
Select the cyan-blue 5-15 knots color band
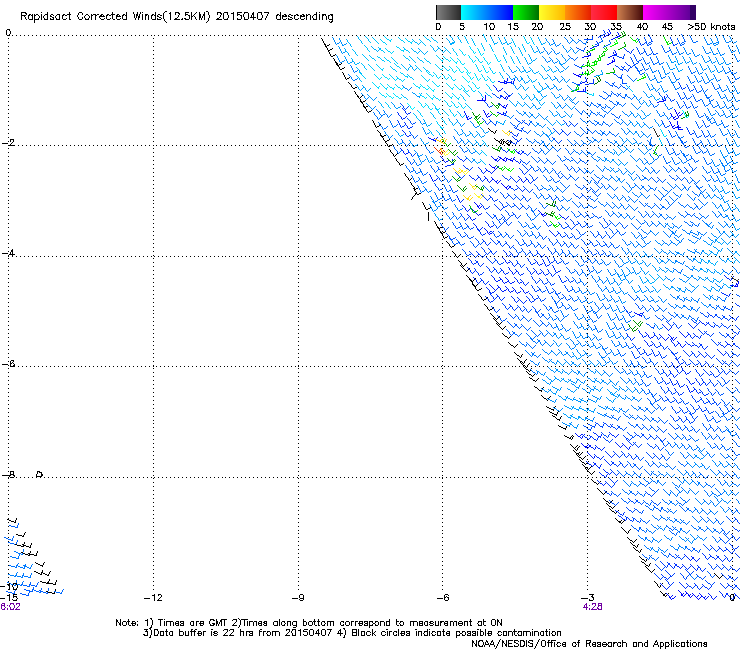click(x=487, y=12)
